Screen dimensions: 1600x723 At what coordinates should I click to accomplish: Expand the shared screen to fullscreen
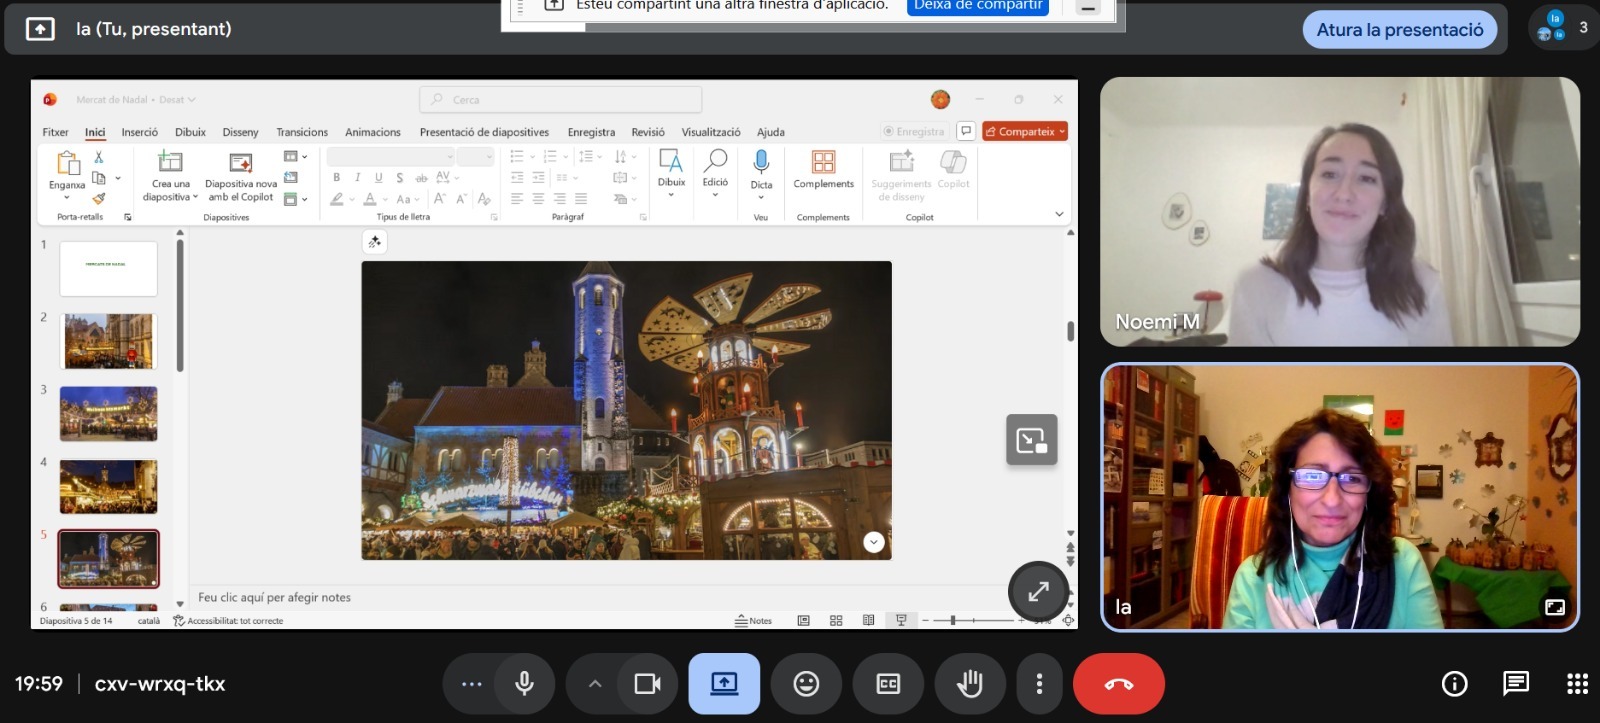(x=1038, y=591)
